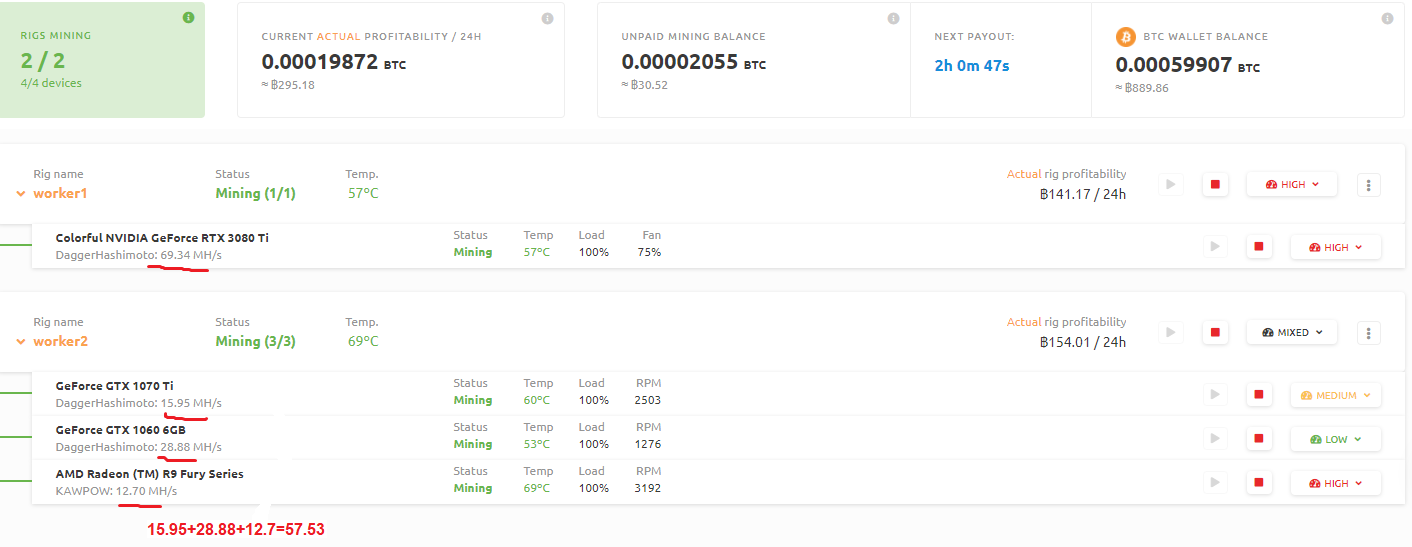Image resolution: width=1412 pixels, height=547 pixels.
Task: Open the worker1 rig name link
Action: pos(60,193)
